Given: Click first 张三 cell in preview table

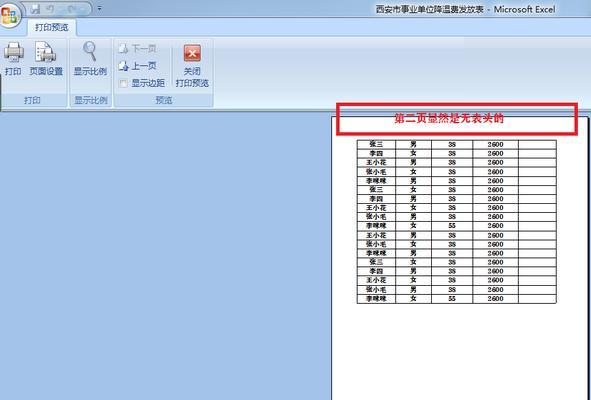Looking at the screenshot, I should 376,144.
